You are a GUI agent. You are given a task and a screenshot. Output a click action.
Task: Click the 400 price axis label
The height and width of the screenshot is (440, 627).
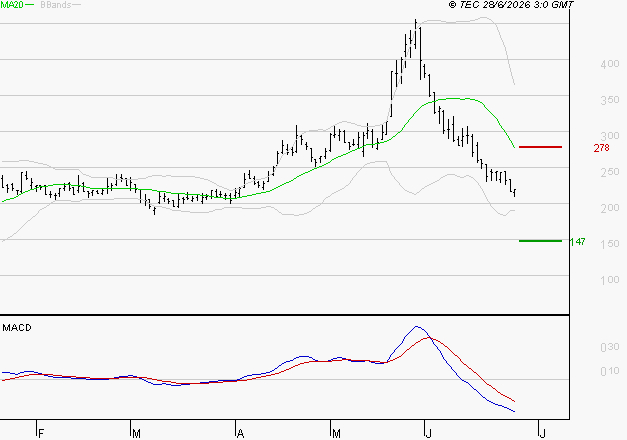[610, 64]
